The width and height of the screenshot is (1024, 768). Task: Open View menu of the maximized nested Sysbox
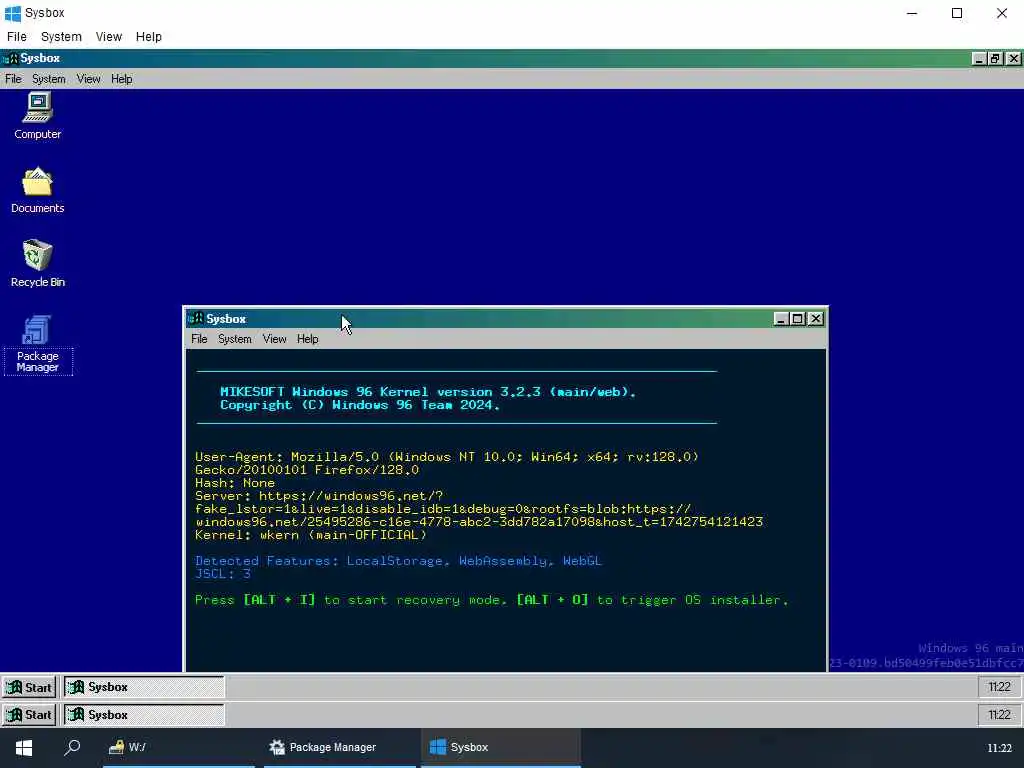pyautogui.click(x=88, y=79)
